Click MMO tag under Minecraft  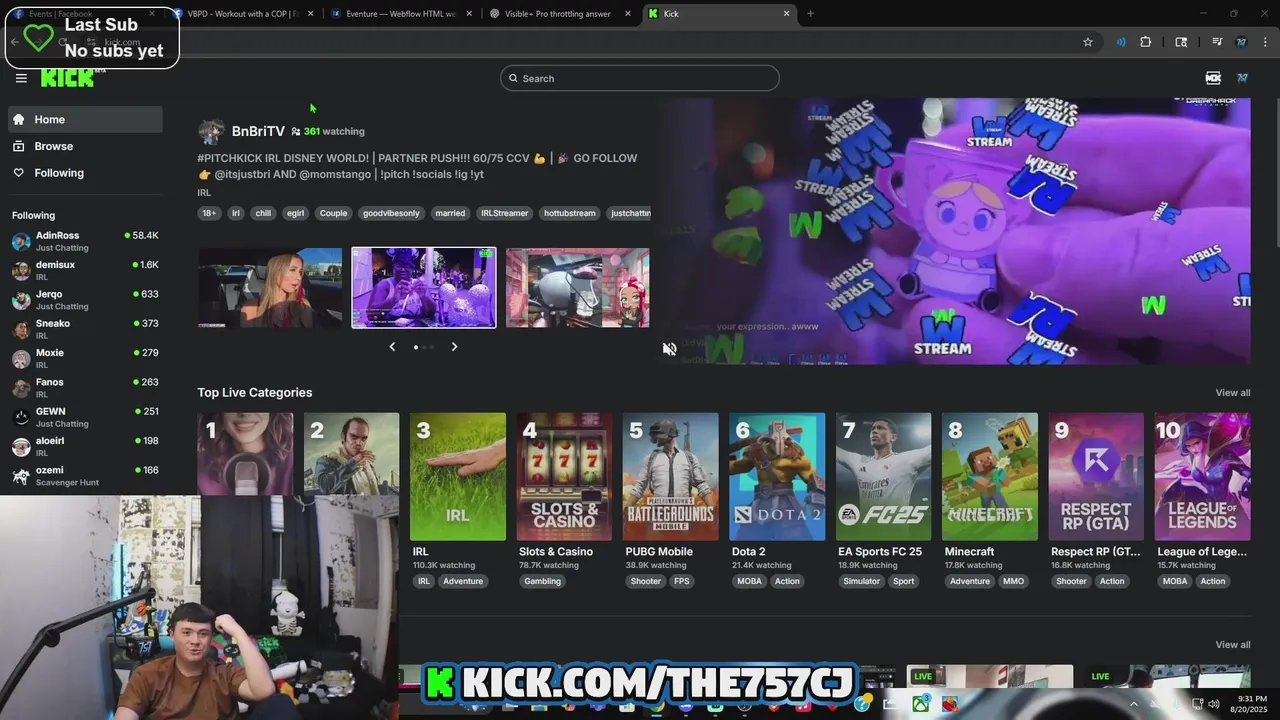tap(1013, 581)
